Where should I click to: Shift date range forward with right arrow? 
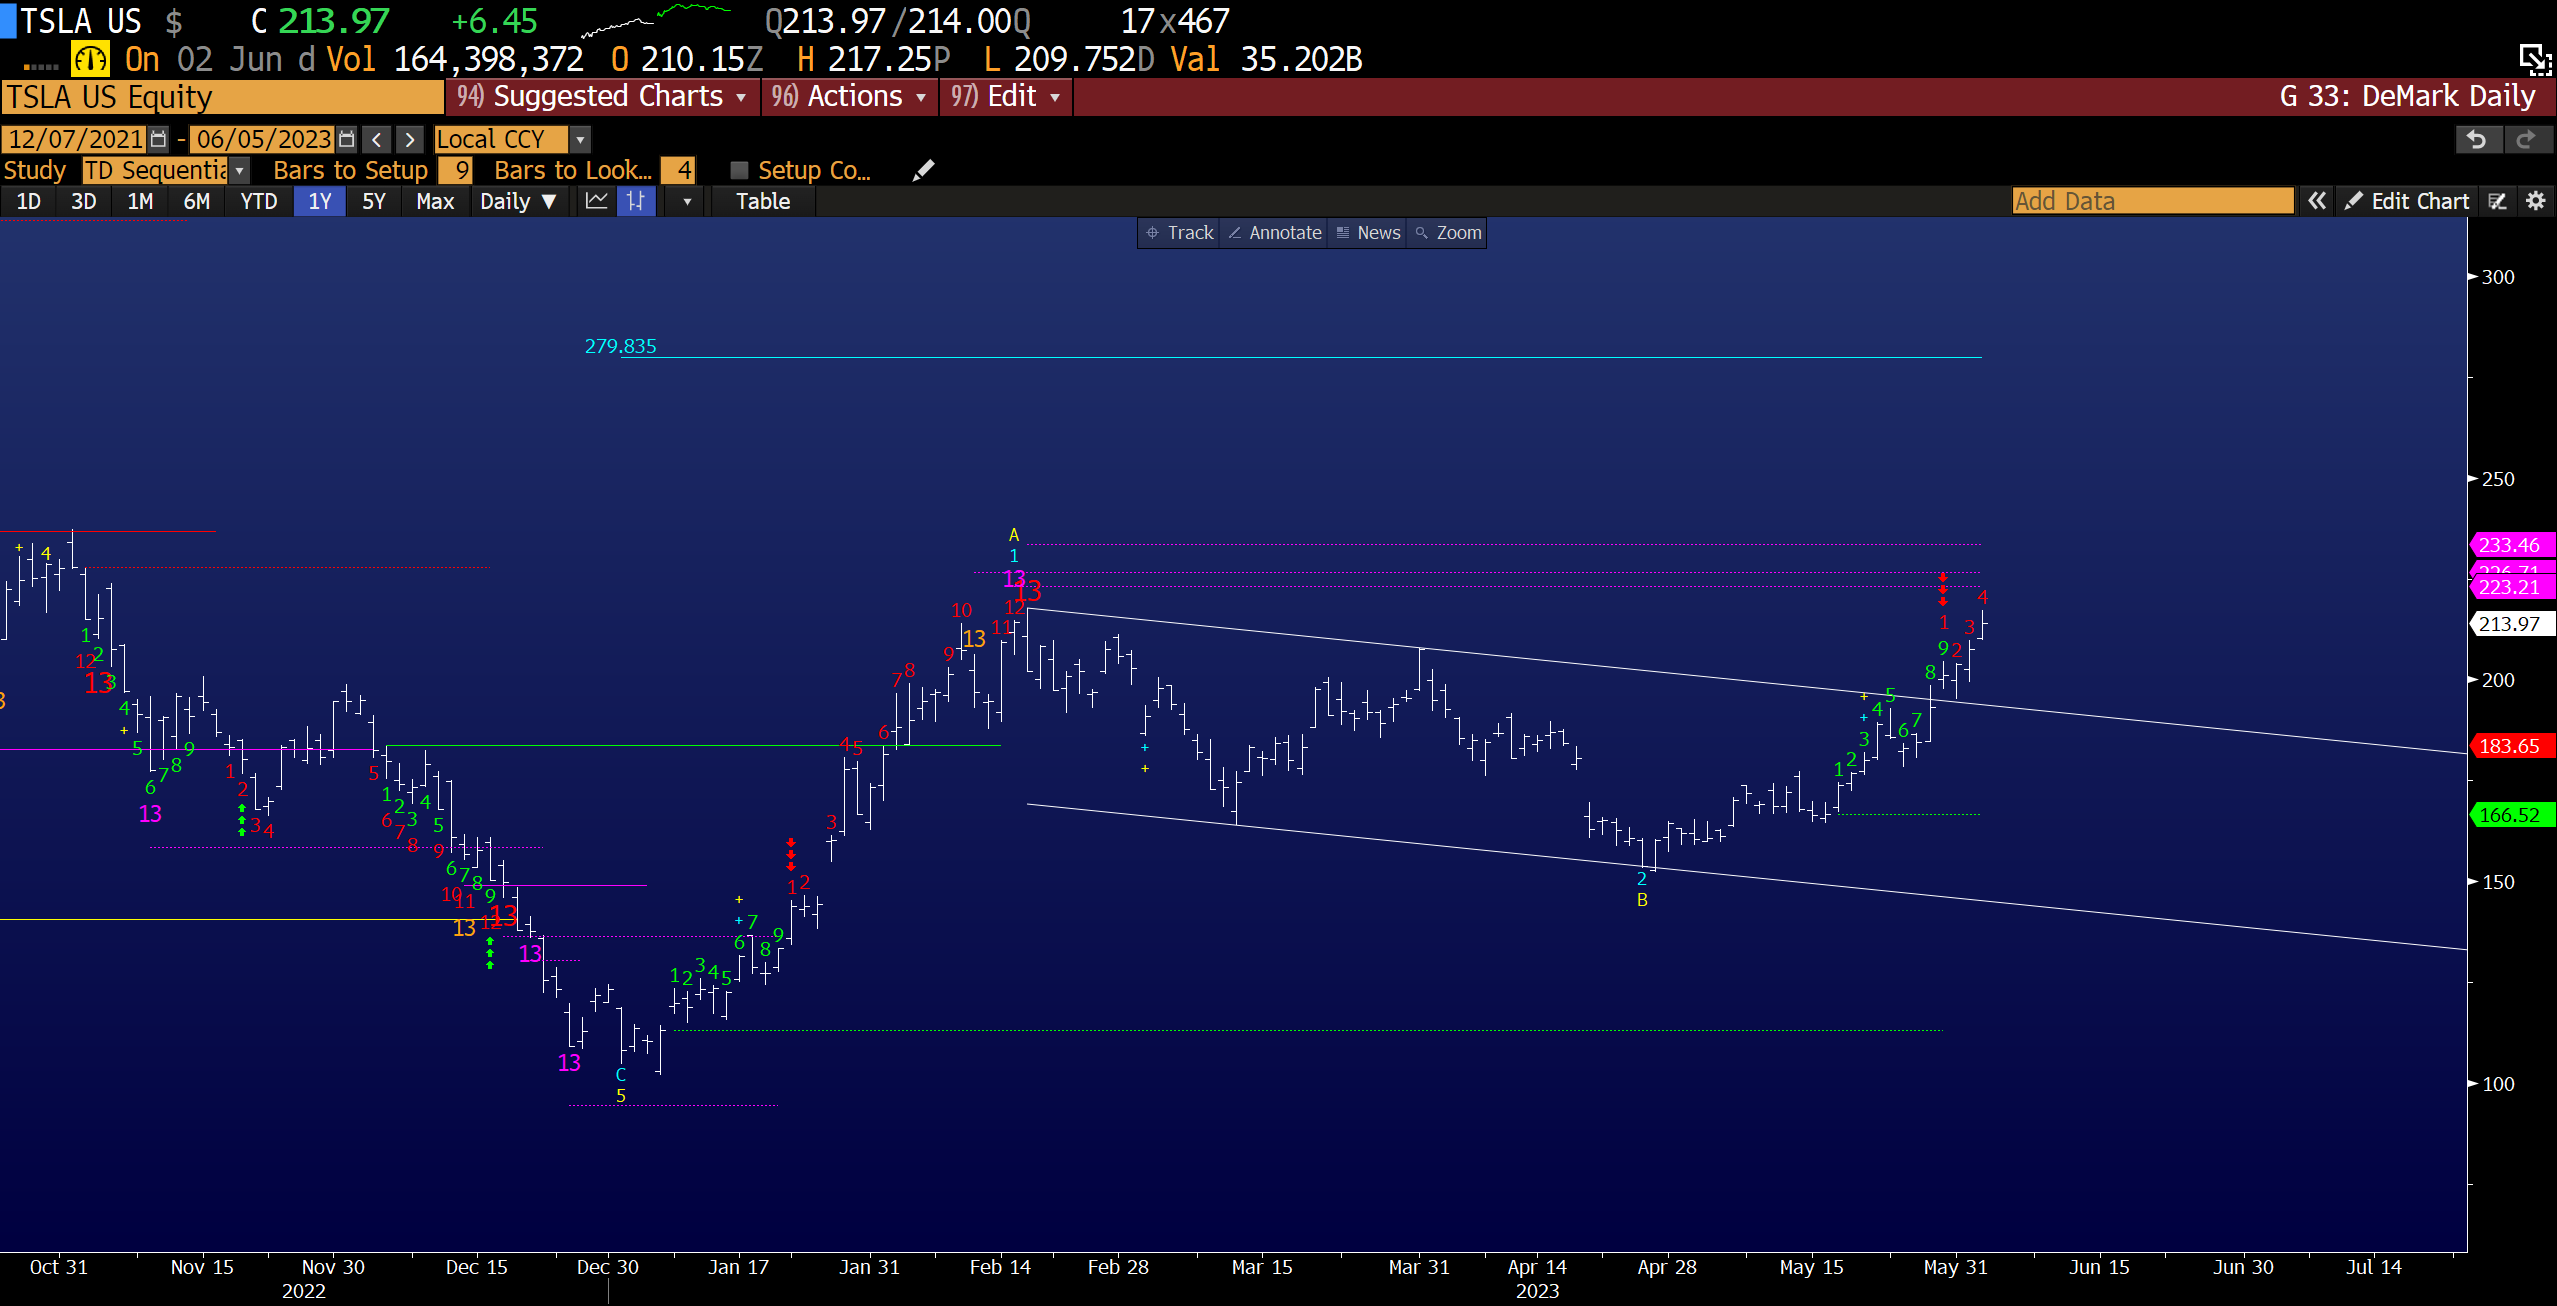[x=410, y=139]
